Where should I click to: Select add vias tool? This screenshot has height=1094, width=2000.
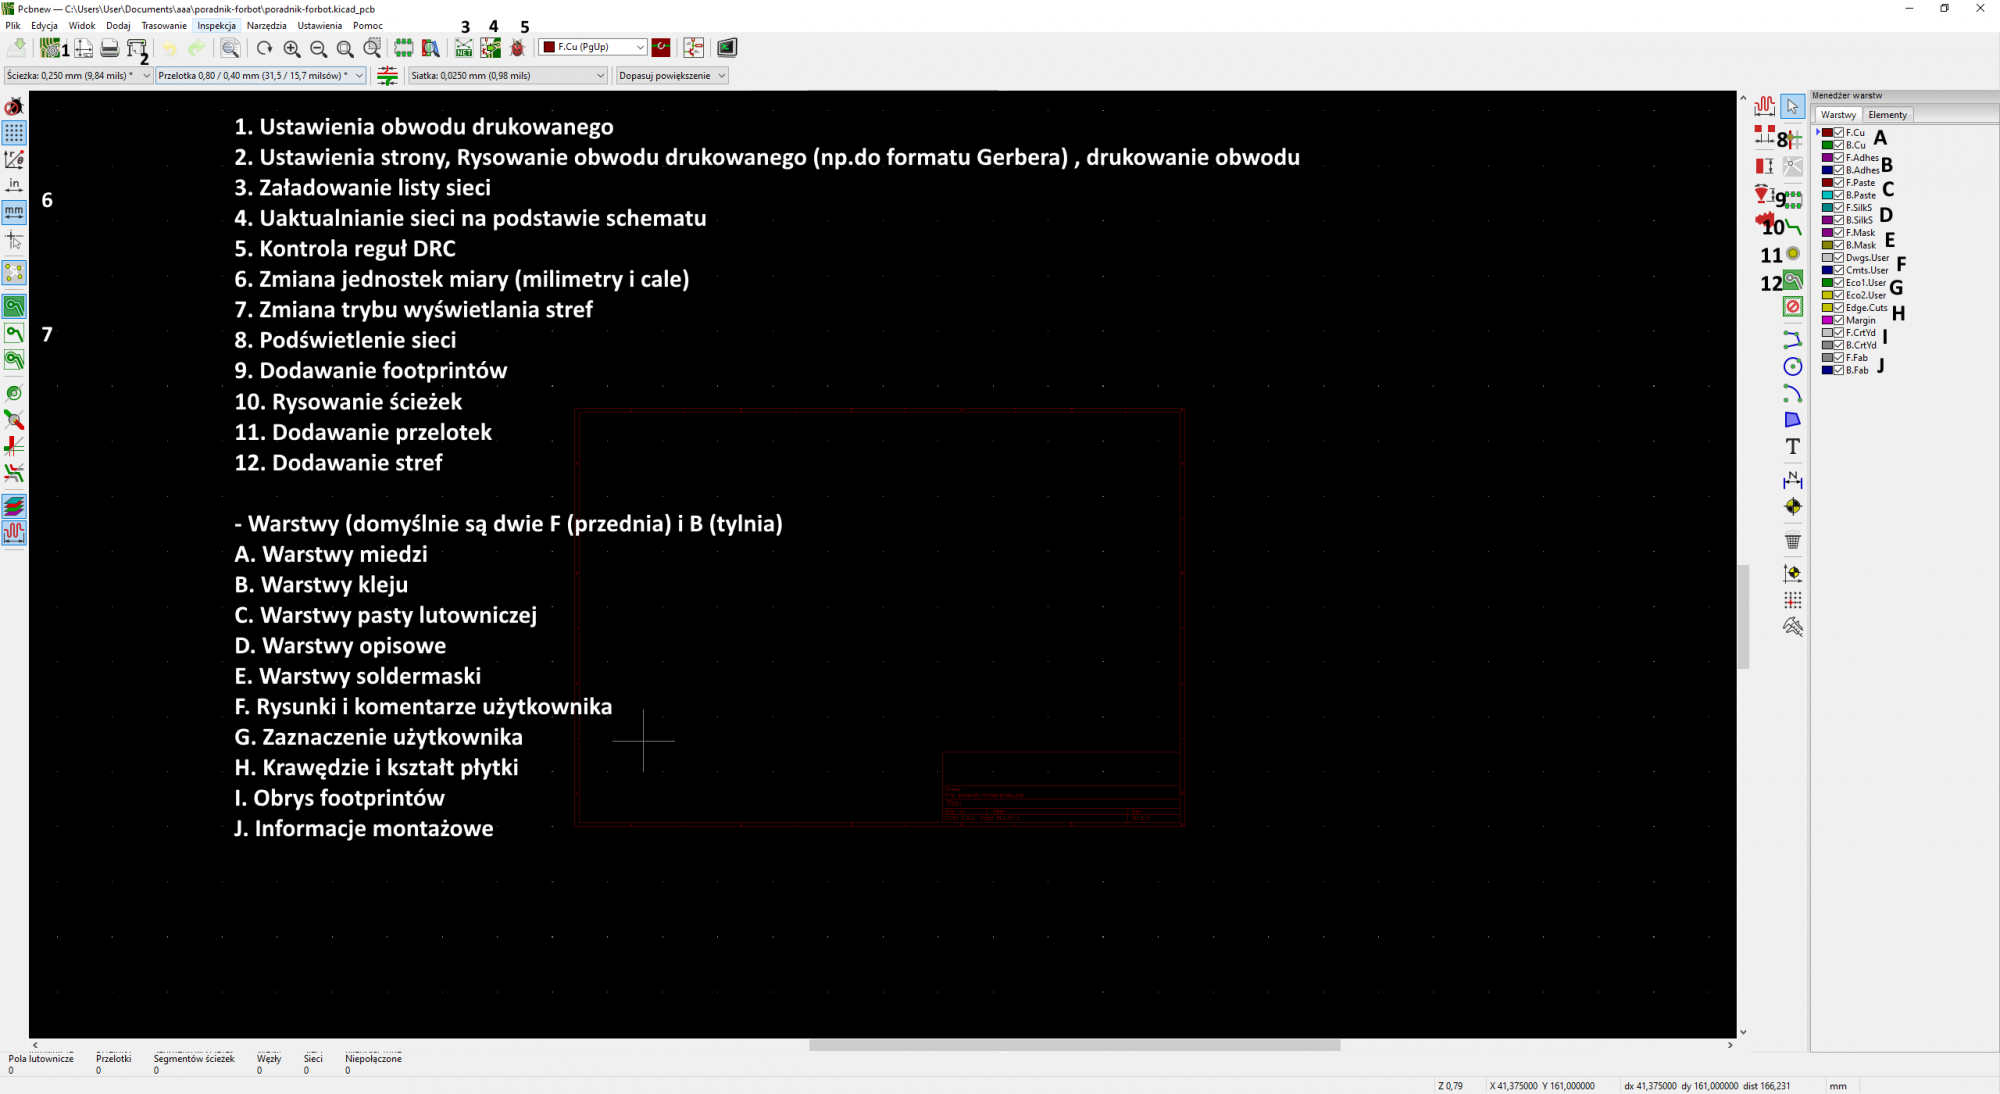pyautogui.click(x=1793, y=254)
